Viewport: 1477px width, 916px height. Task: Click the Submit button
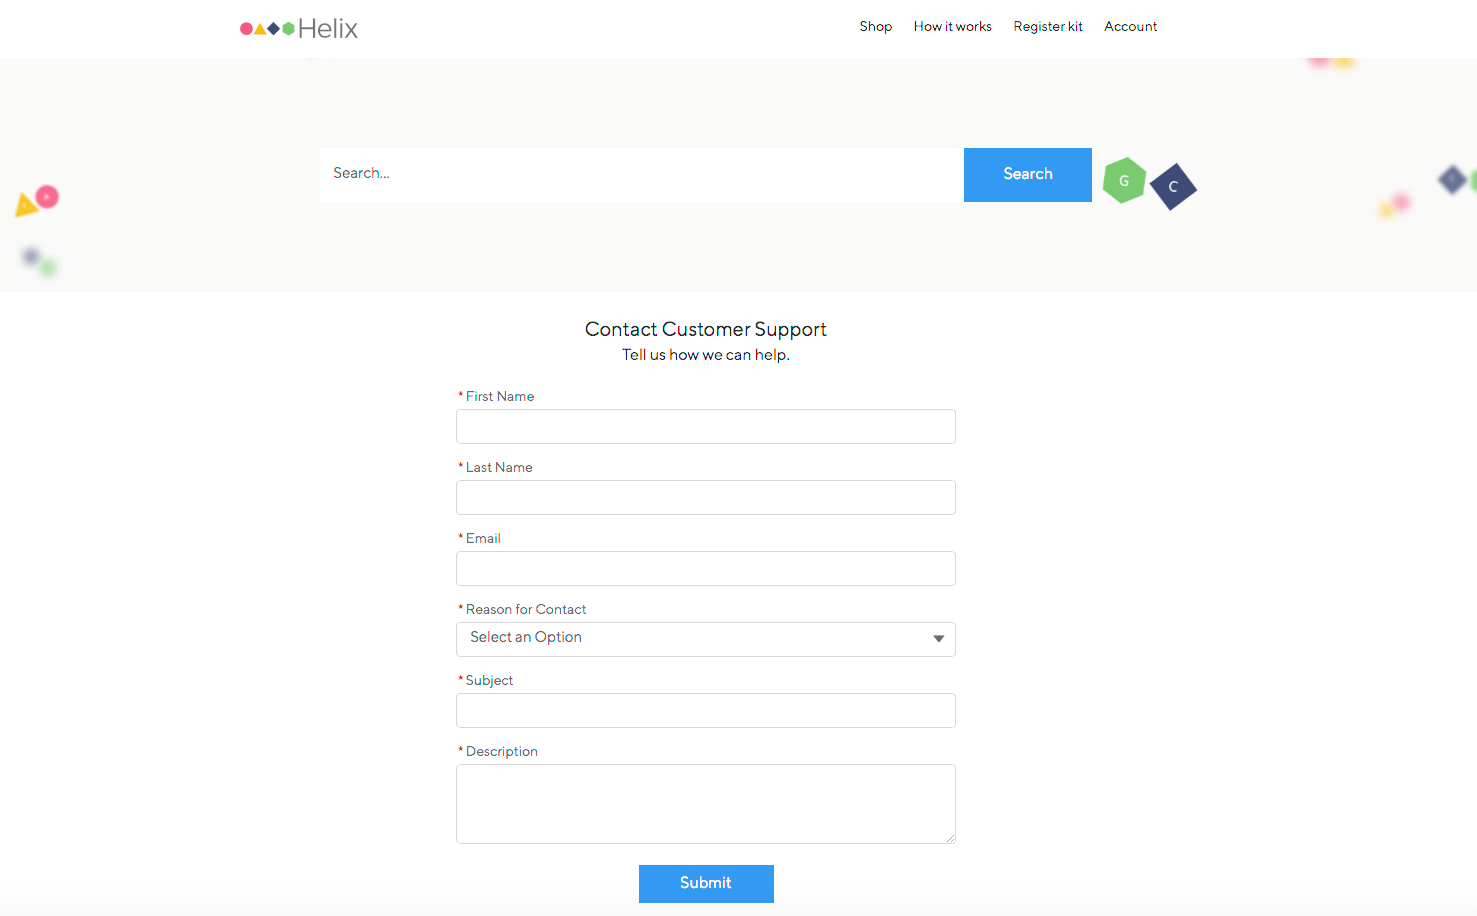[x=706, y=883]
